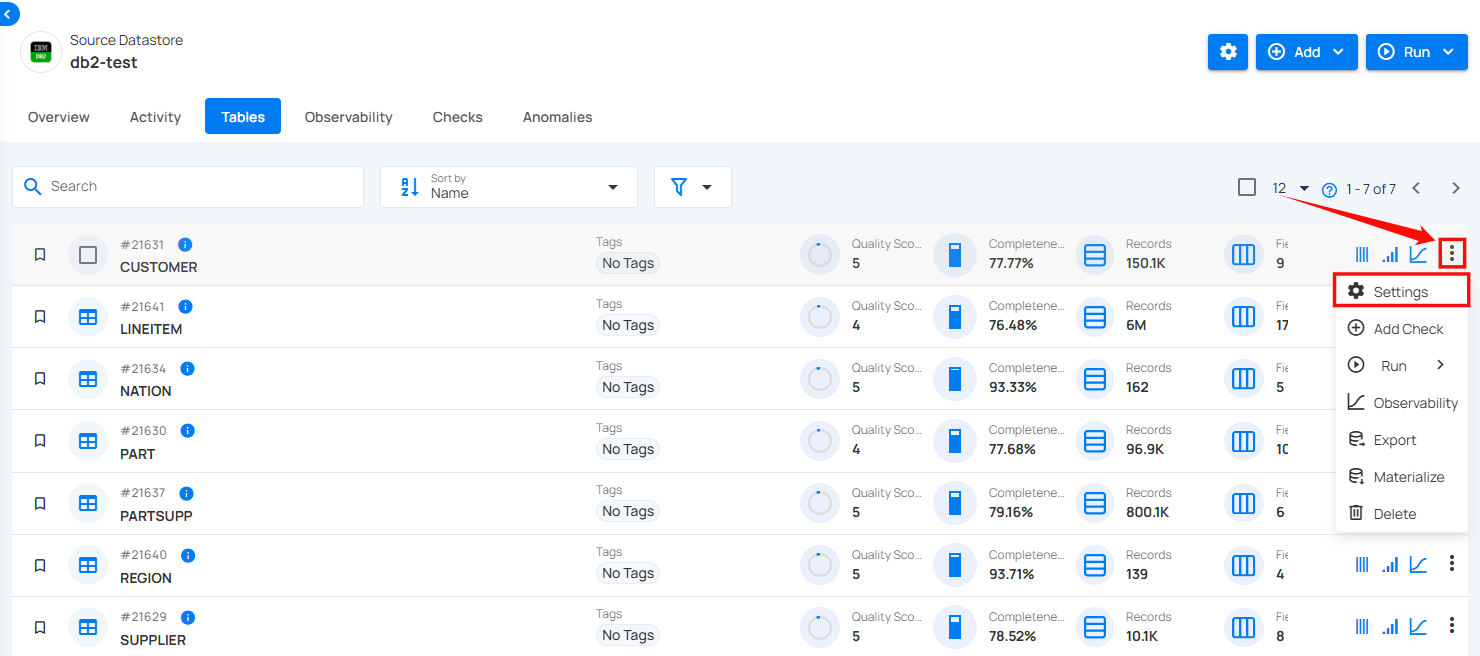The image size is (1480, 656).
Task: Switch to the Observability tab
Action: 348,117
